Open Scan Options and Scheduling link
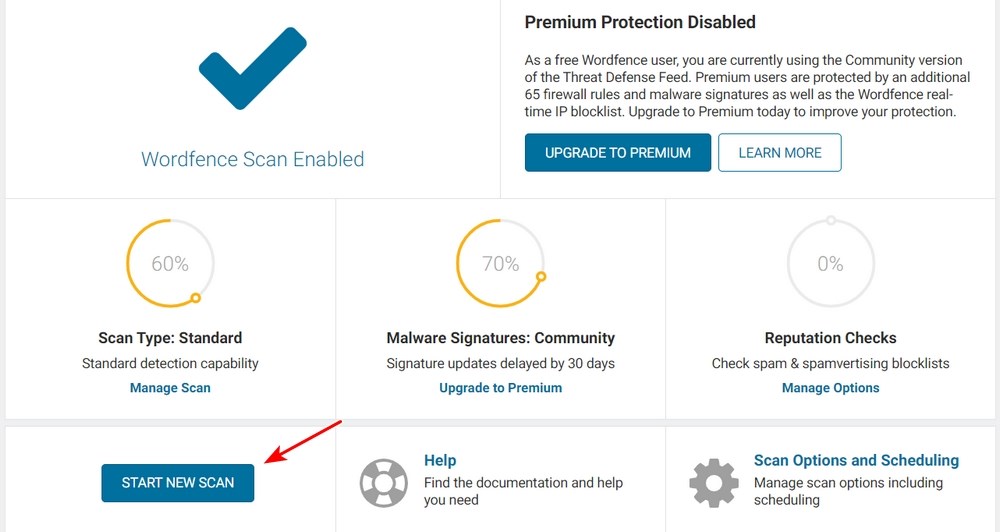This screenshot has width=1000, height=532. (x=857, y=461)
